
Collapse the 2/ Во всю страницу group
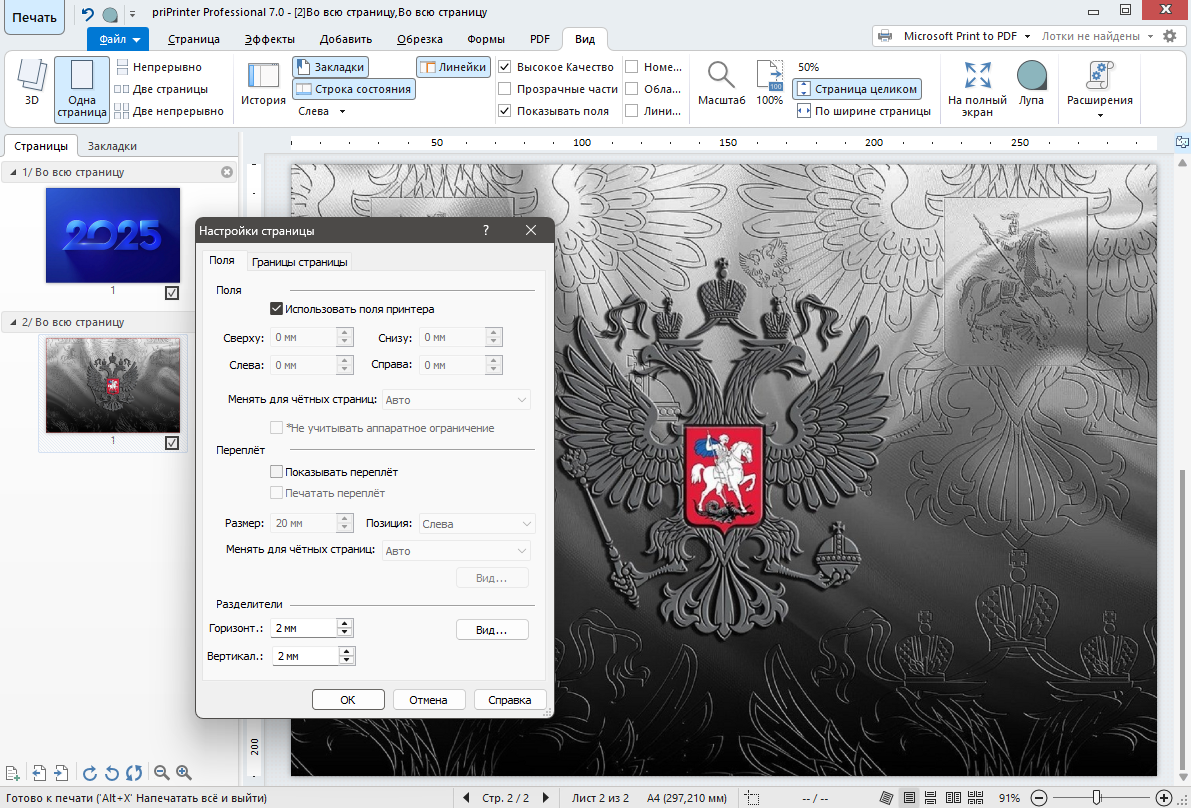pos(14,322)
